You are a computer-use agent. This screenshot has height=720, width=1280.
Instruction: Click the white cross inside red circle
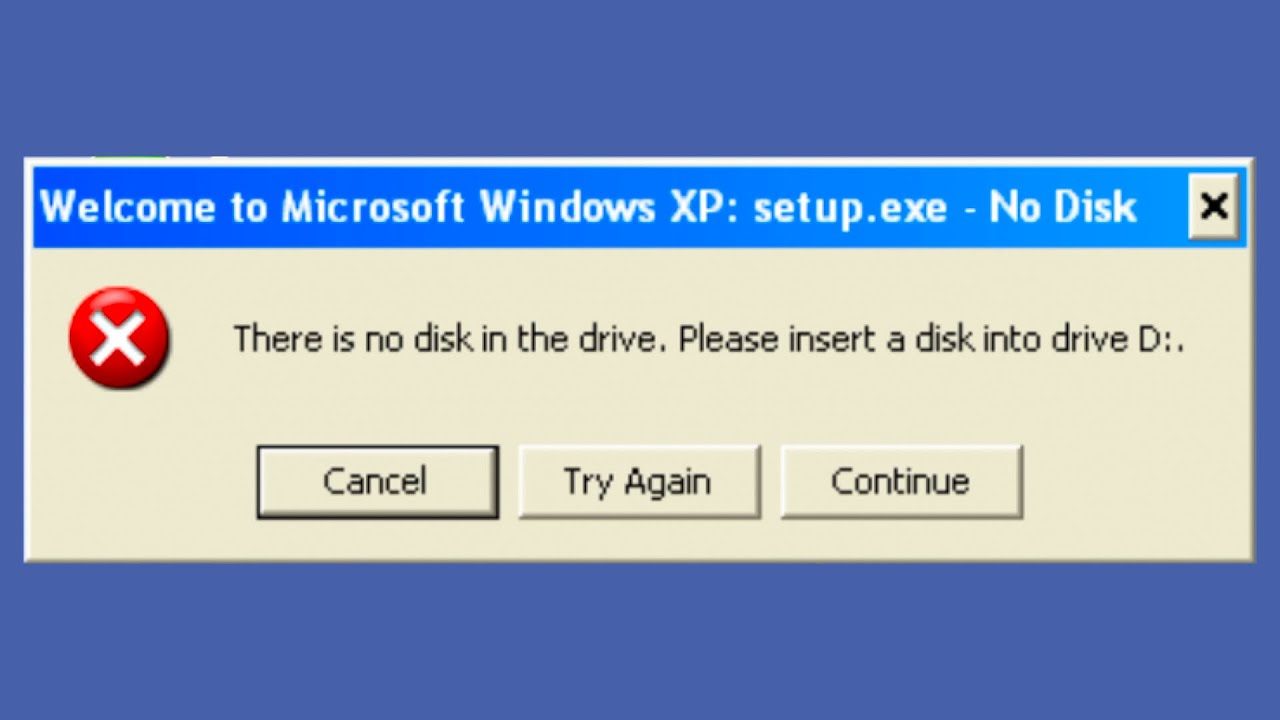point(119,339)
